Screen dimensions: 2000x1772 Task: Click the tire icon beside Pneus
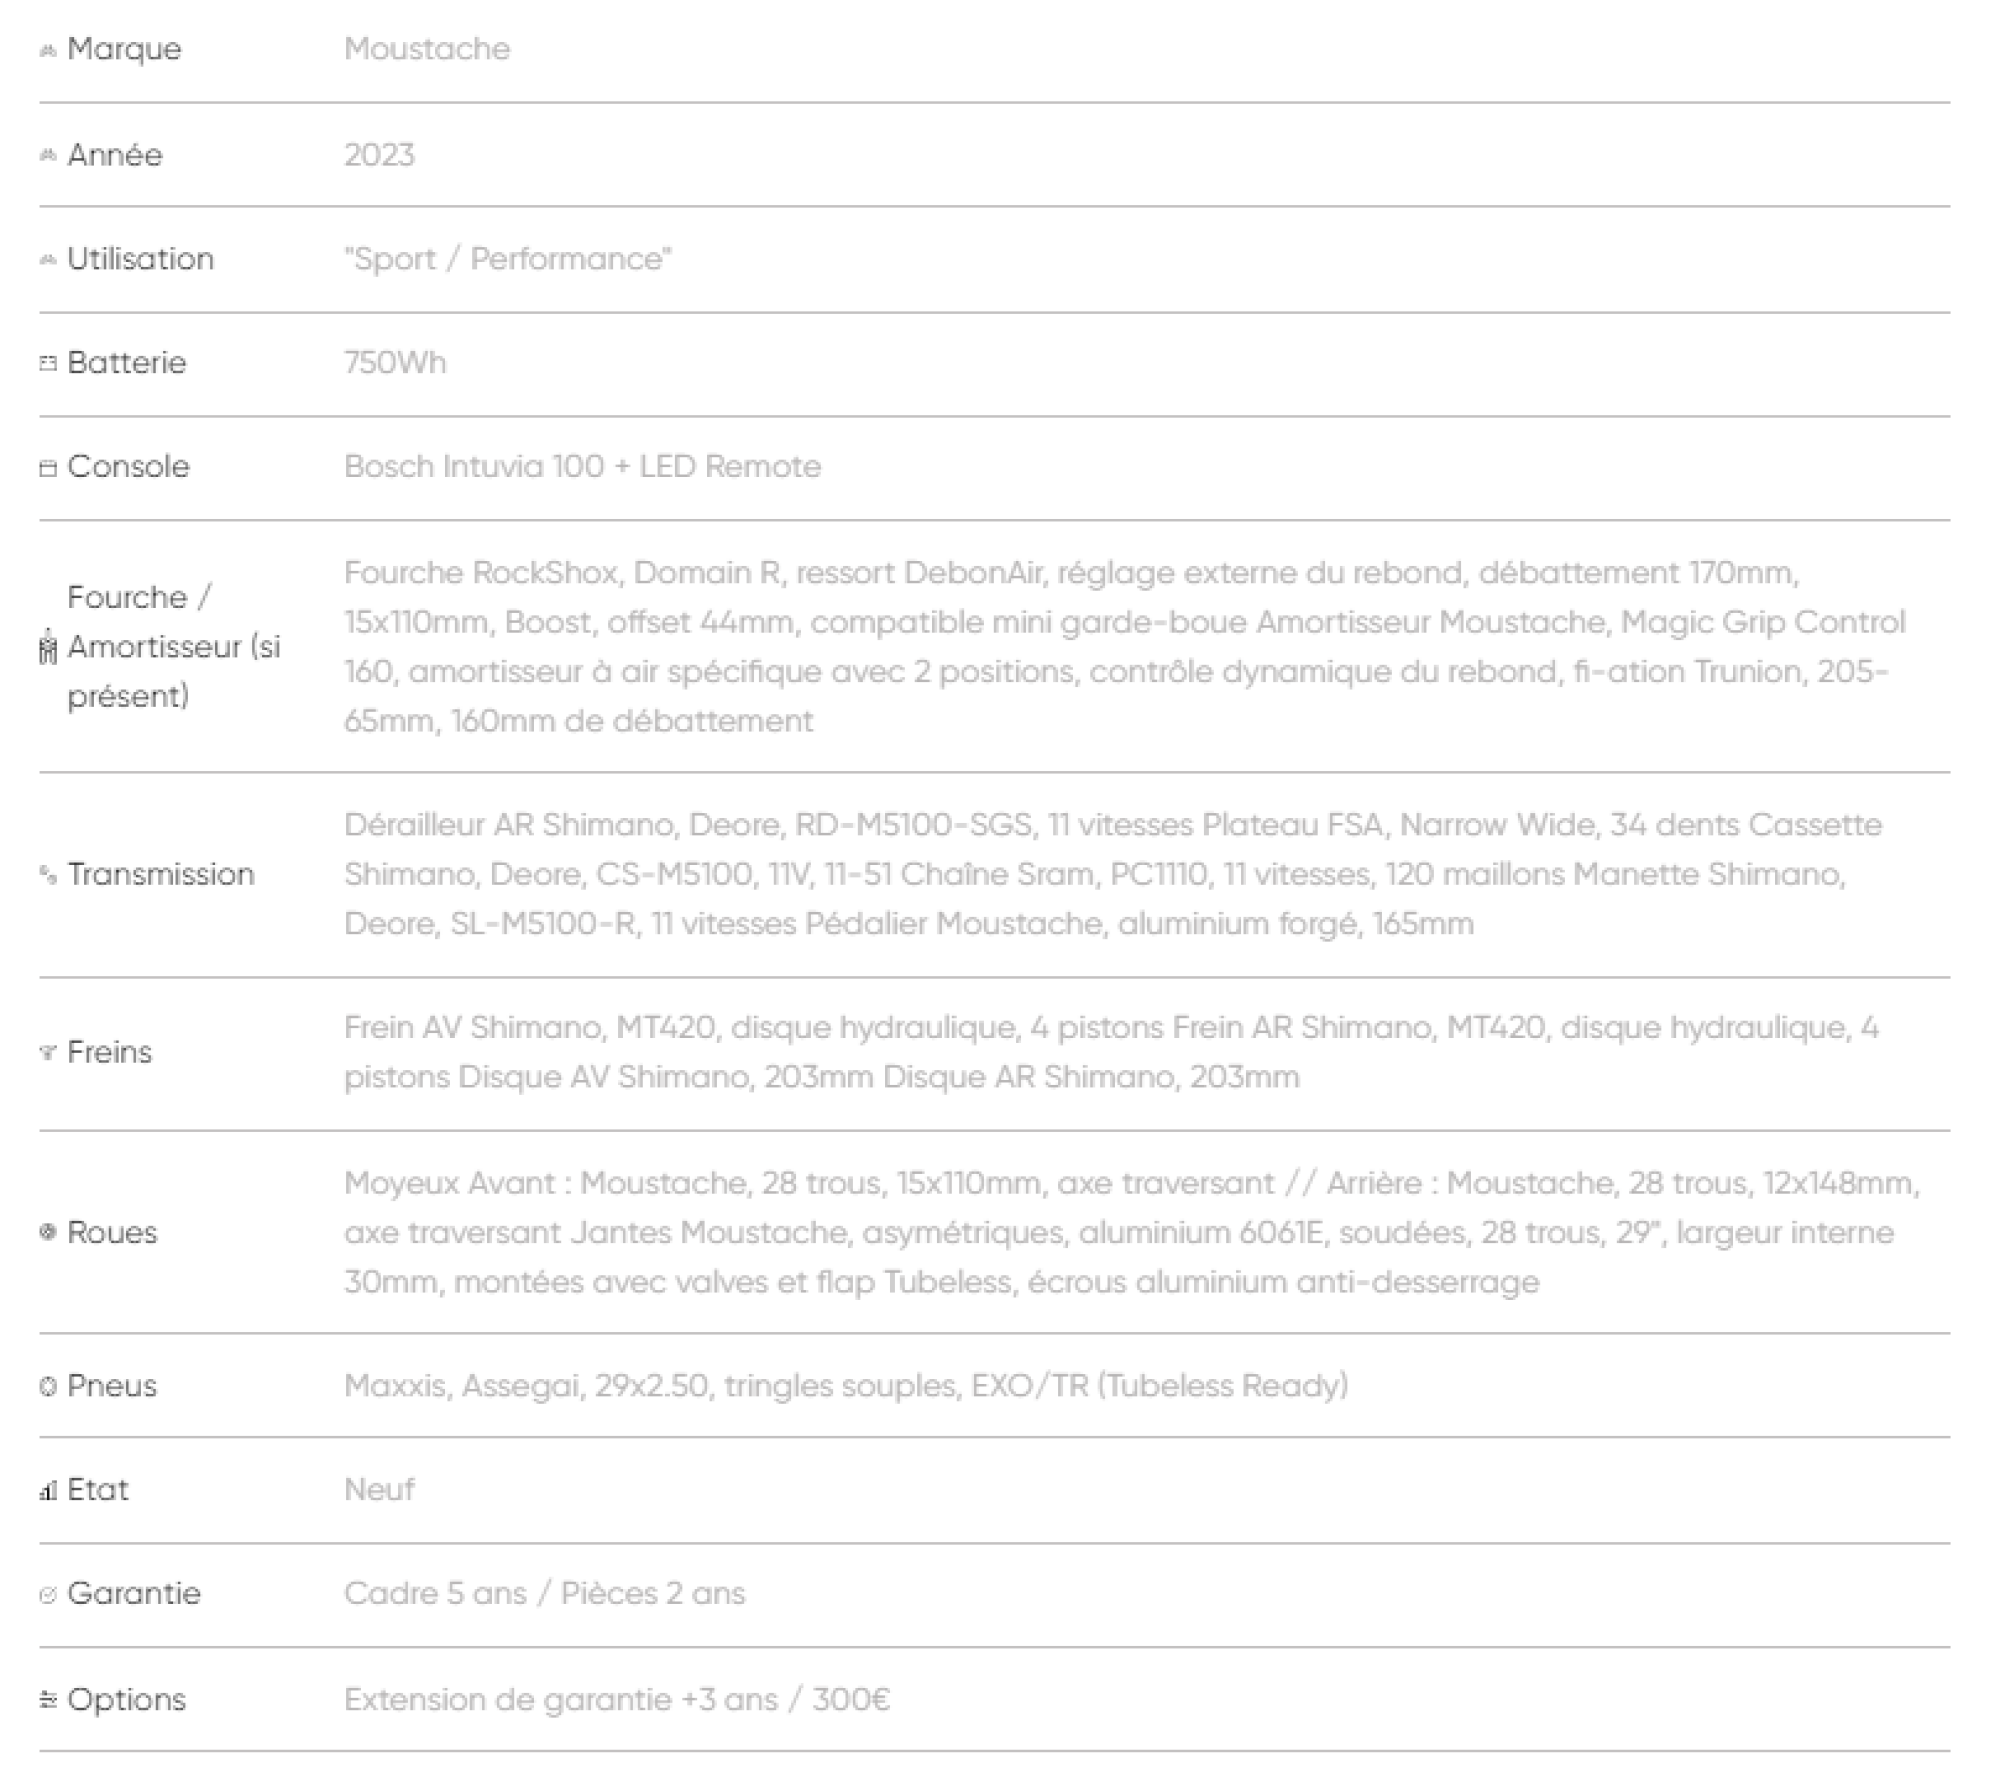click(x=47, y=1386)
